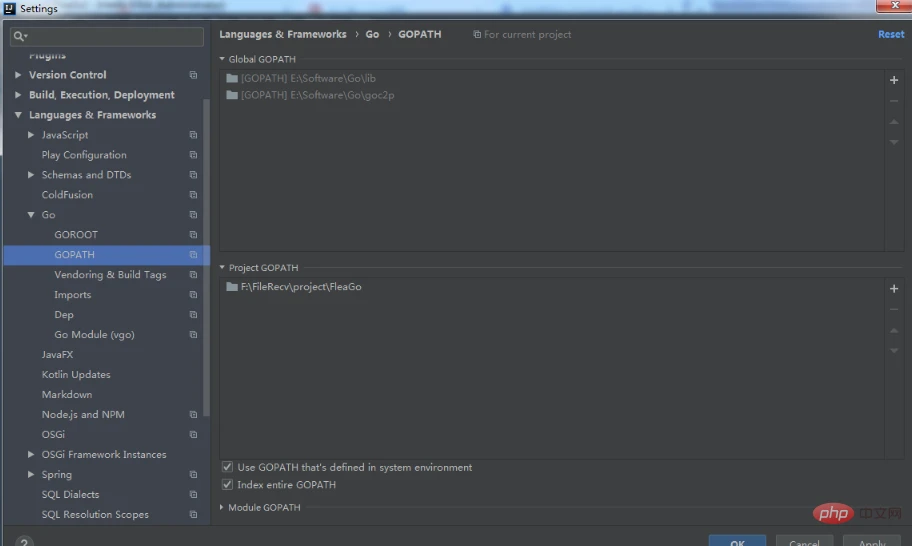Click the folder icon of the F:\FileRecv\project\FleaGo entry
Screen dimensions: 912x546
point(232,287)
